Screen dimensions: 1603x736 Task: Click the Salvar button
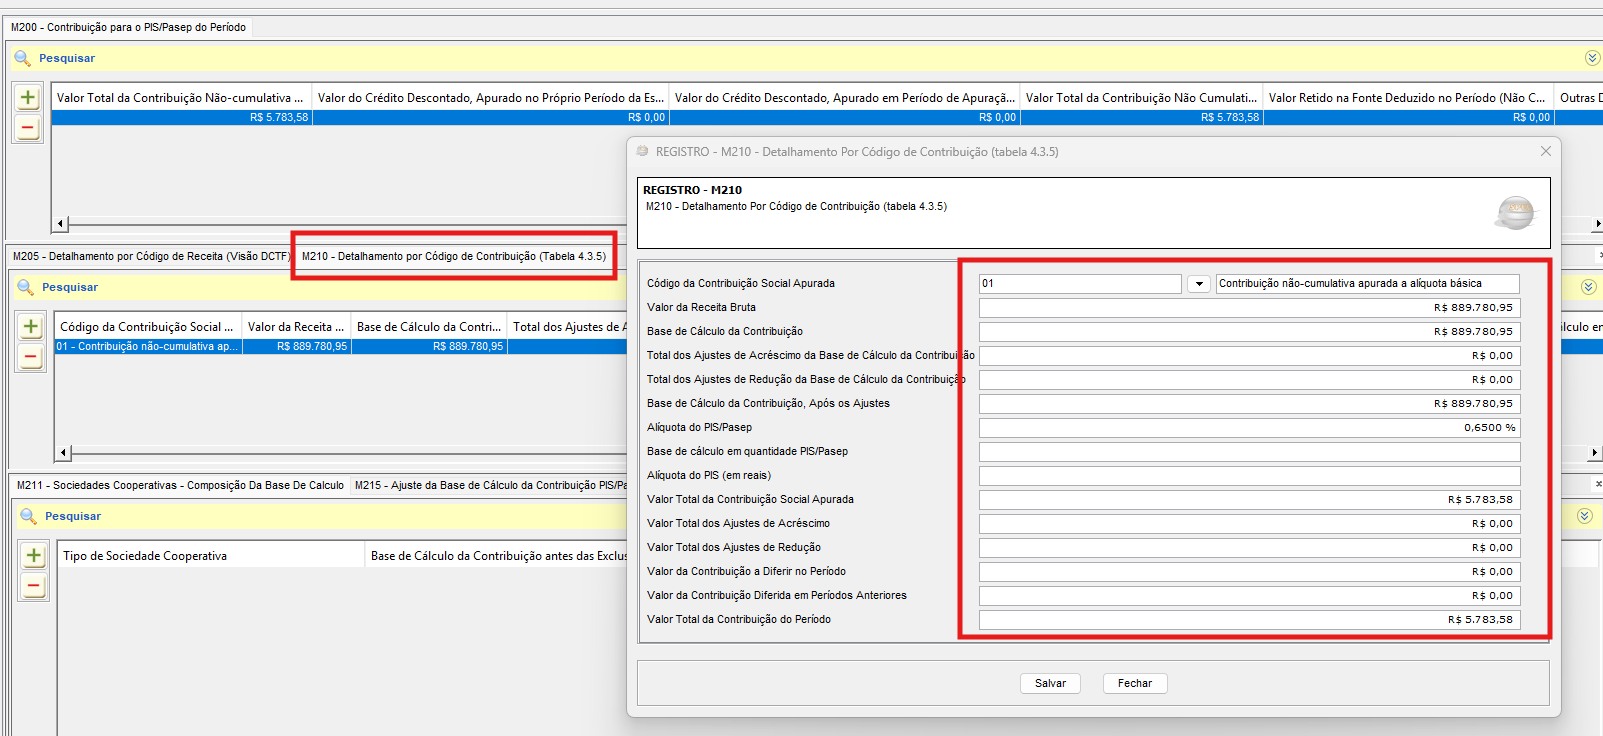pos(1050,683)
